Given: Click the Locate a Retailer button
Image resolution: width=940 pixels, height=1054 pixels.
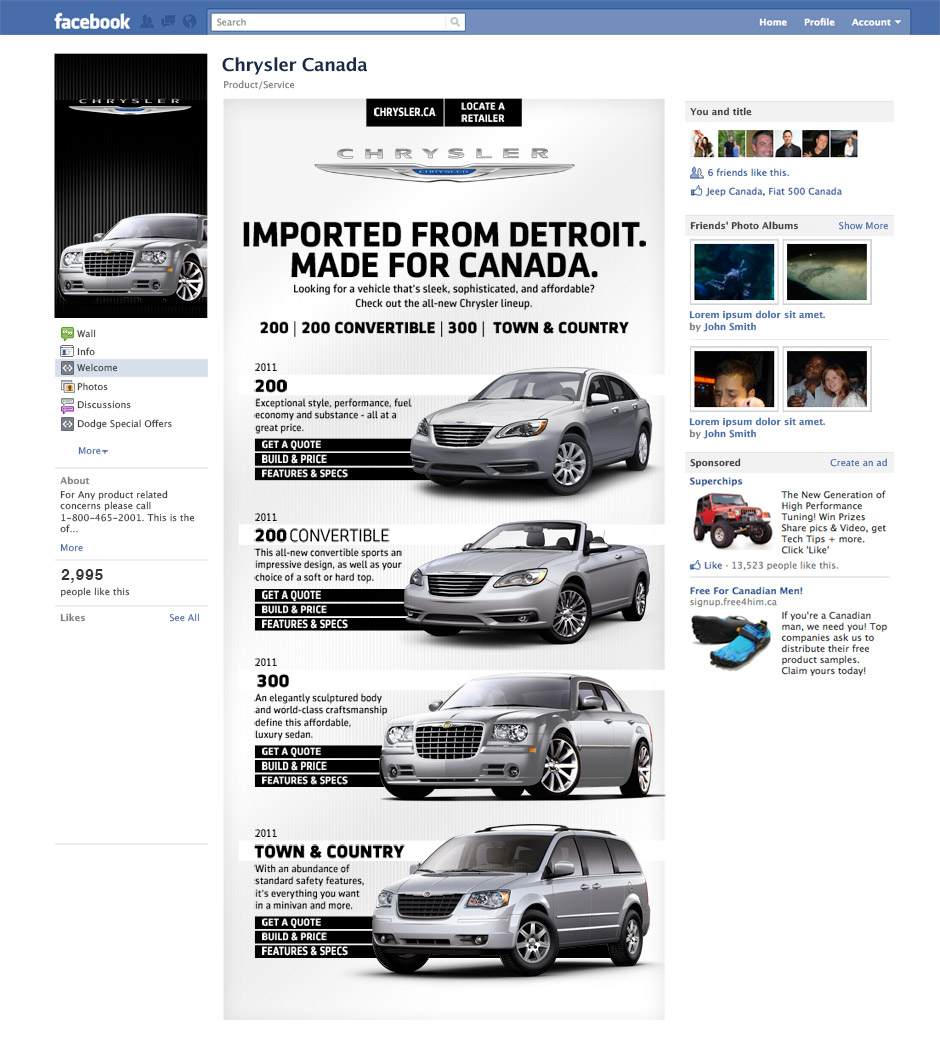Looking at the screenshot, I should tap(483, 112).
